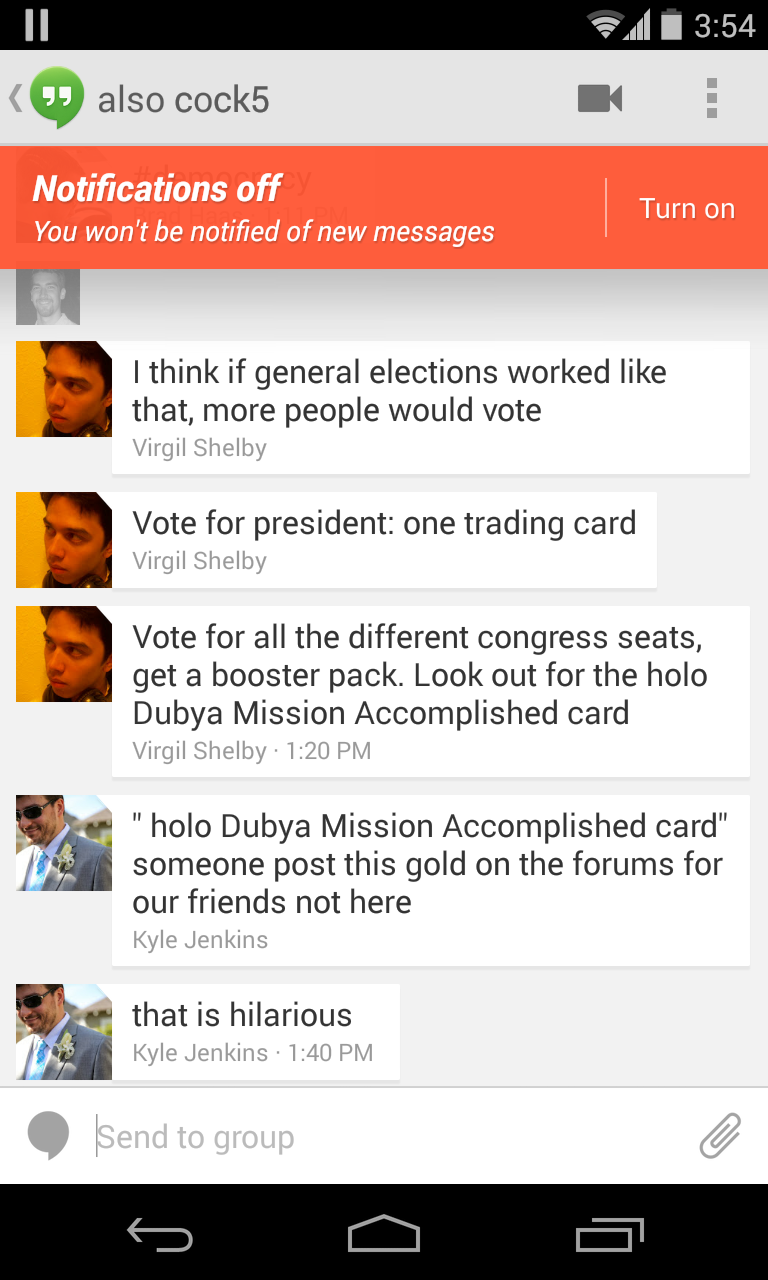Open the three-dot overflow menu

[712, 98]
